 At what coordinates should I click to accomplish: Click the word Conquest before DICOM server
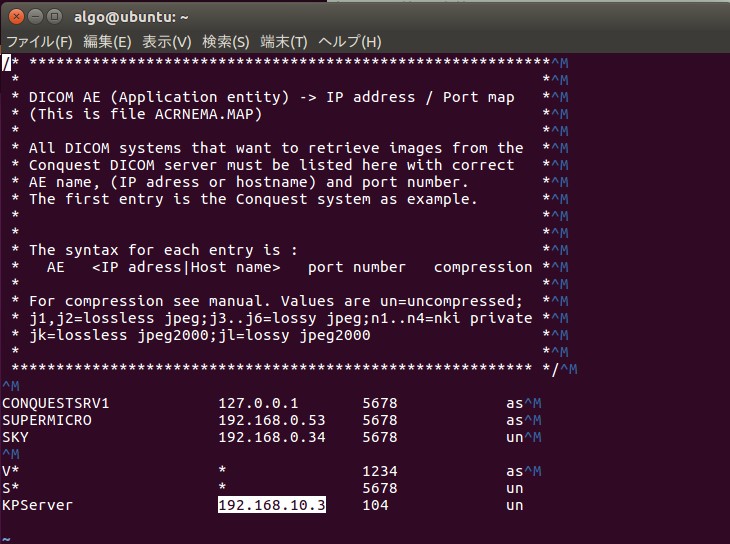point(65,165)
